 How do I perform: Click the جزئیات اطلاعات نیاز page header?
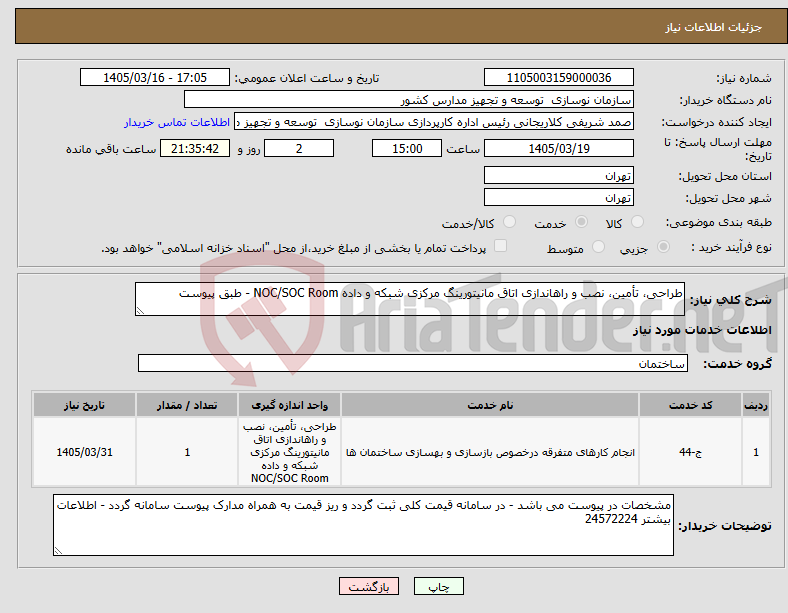coord(714,27)
